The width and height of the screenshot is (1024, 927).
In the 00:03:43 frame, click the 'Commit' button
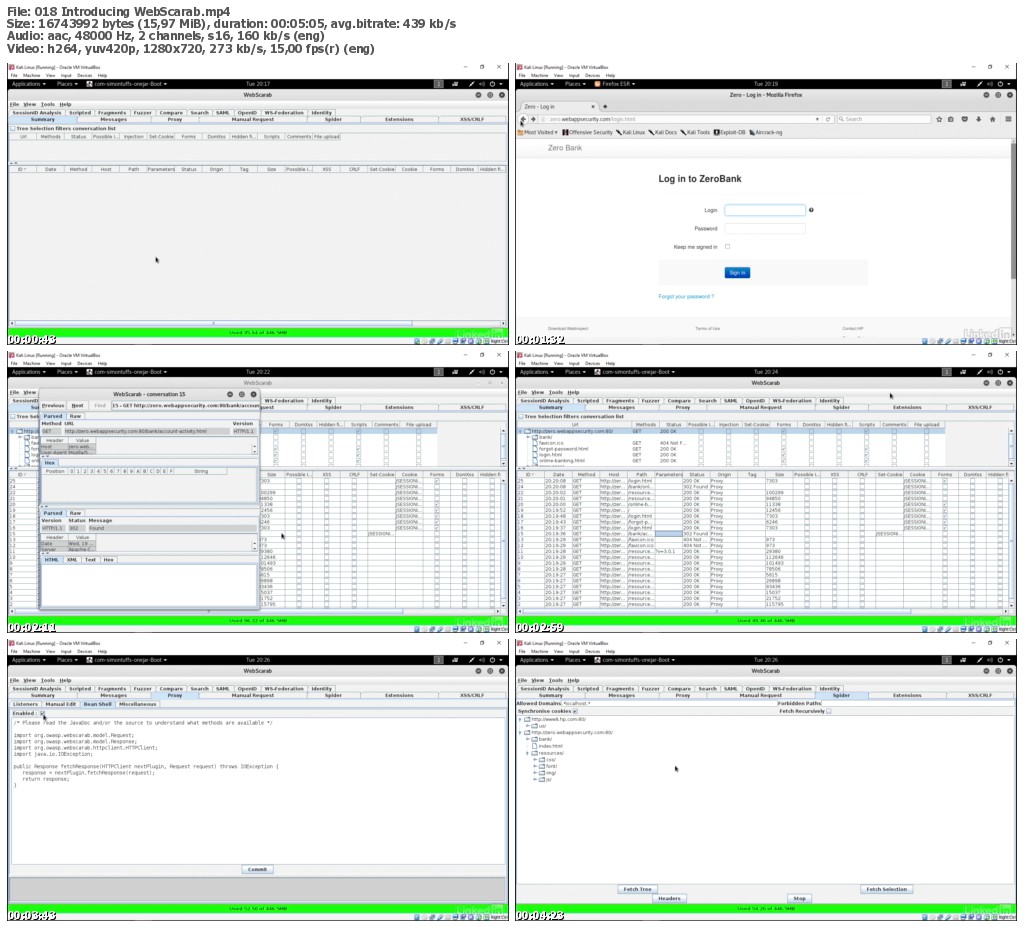pyautogui.click(x=257, y=870)
